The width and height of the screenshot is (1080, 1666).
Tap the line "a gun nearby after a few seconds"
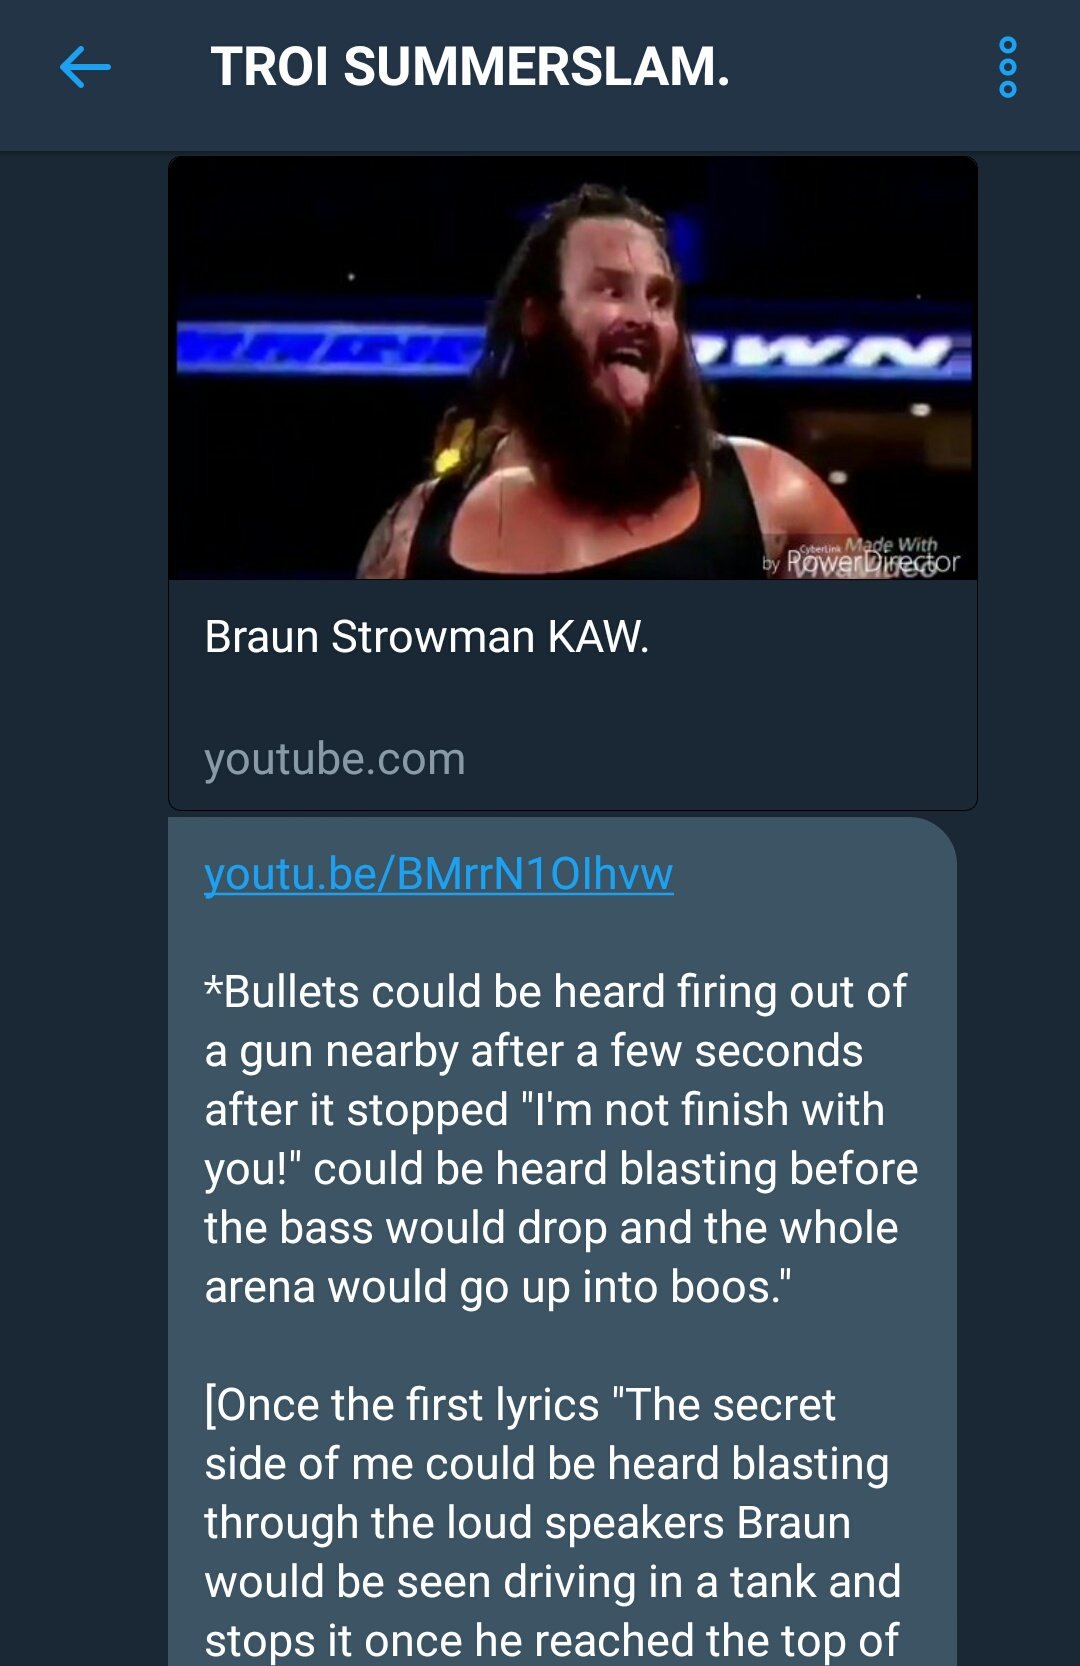tap(534, 1051)
